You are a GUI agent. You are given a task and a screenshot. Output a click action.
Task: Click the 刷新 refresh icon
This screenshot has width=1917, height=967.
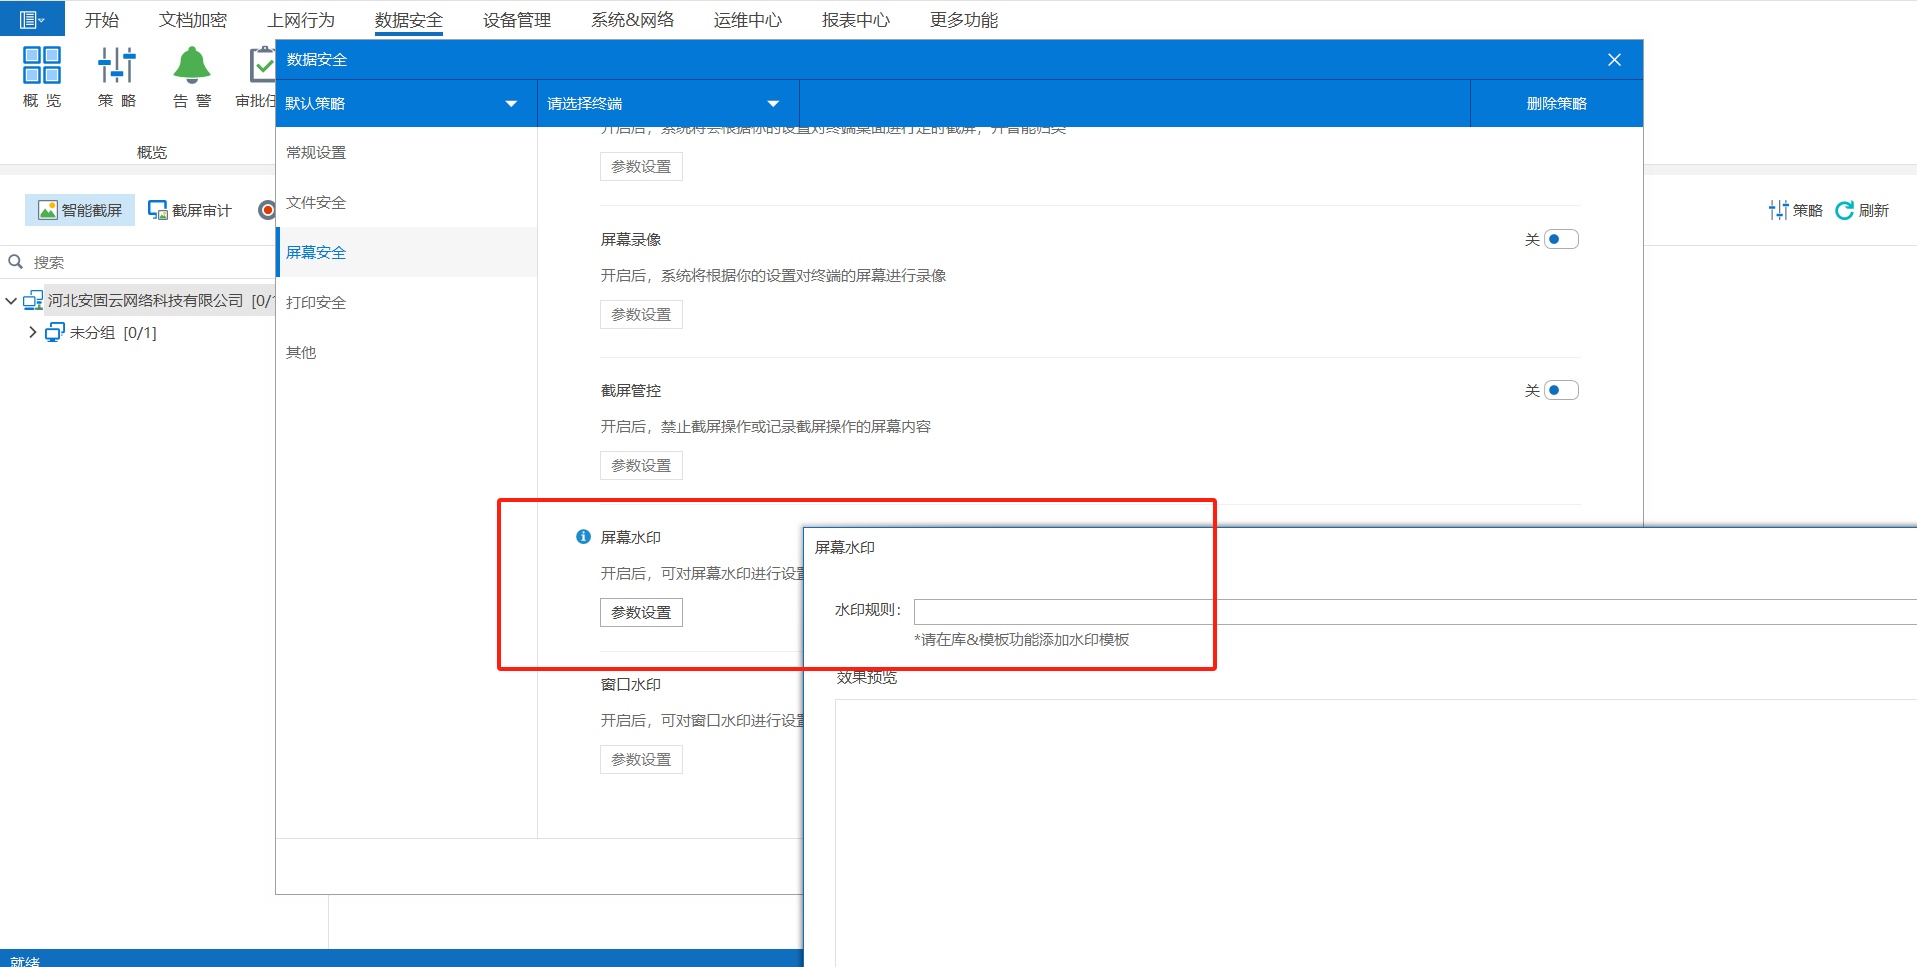1845,210
